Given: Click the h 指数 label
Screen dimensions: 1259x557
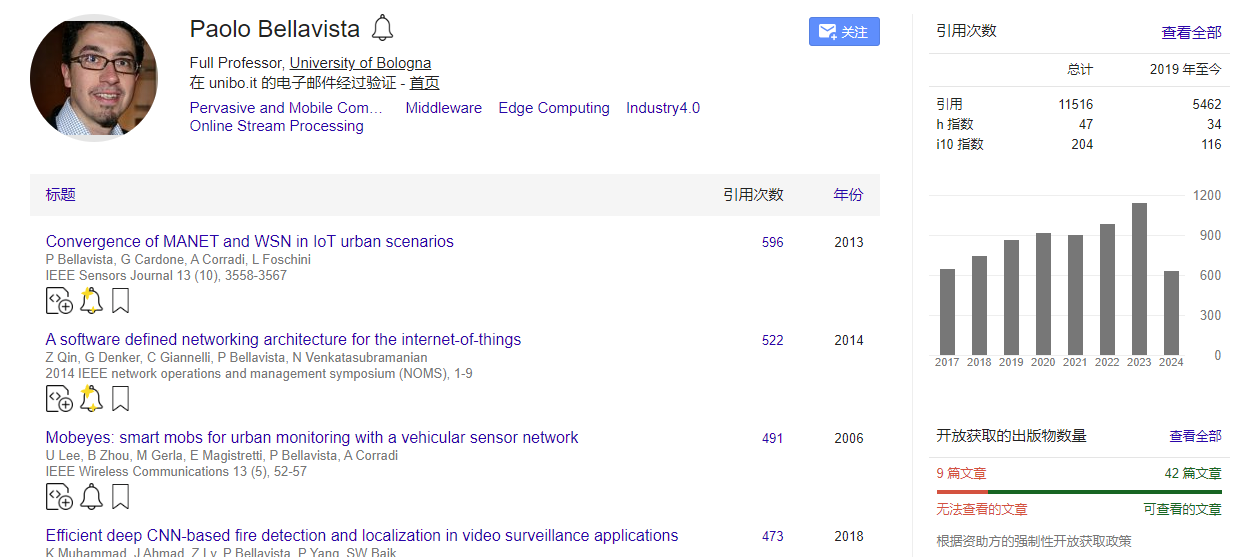Looking at the screenshot, I should click(x=955, y=124).
